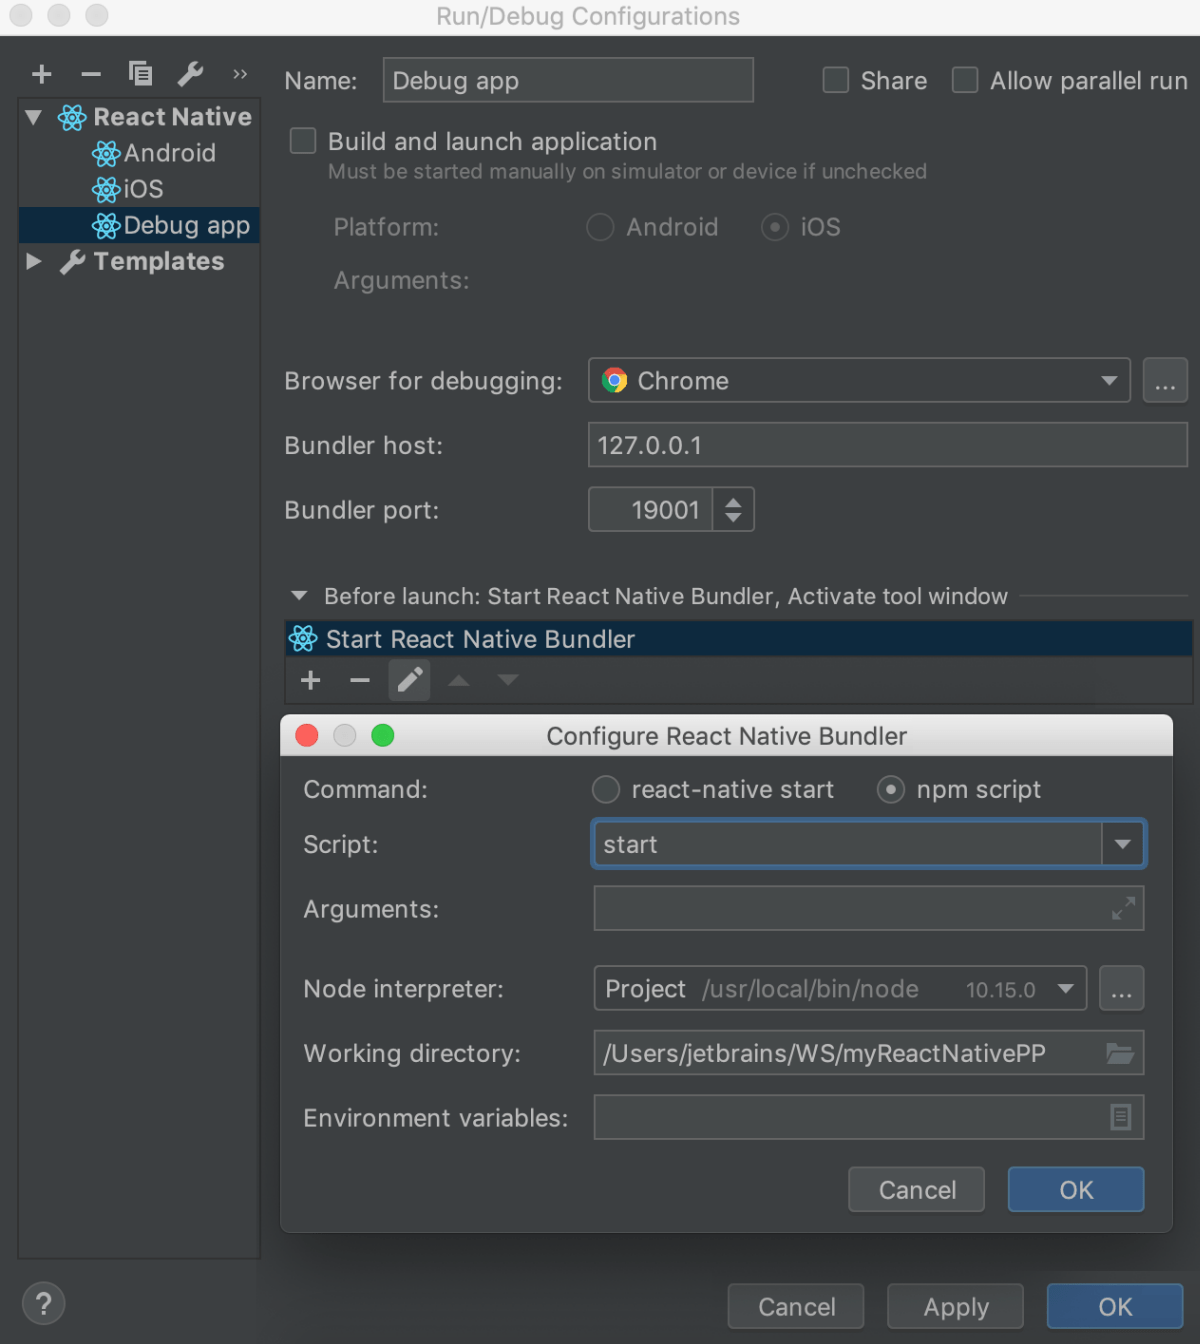Add a before-launch task with plus icon

(311, 680)
